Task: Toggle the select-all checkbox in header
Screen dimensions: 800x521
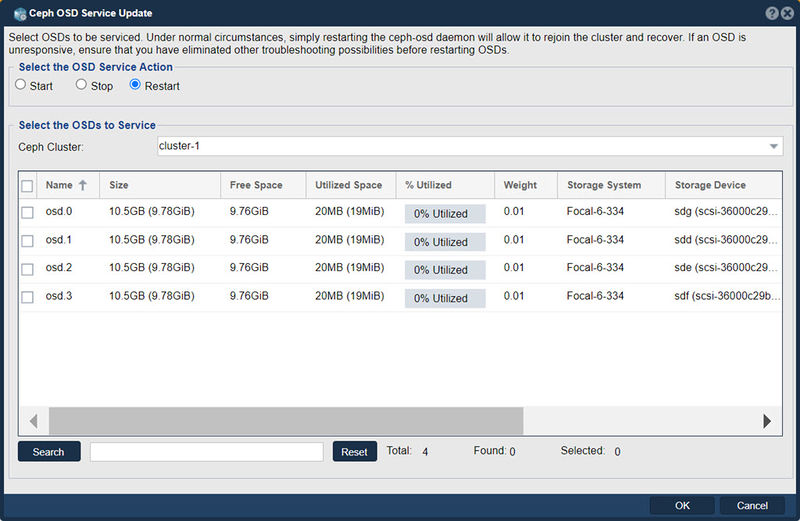Action: pyautogui.click(x=27, y=186)
